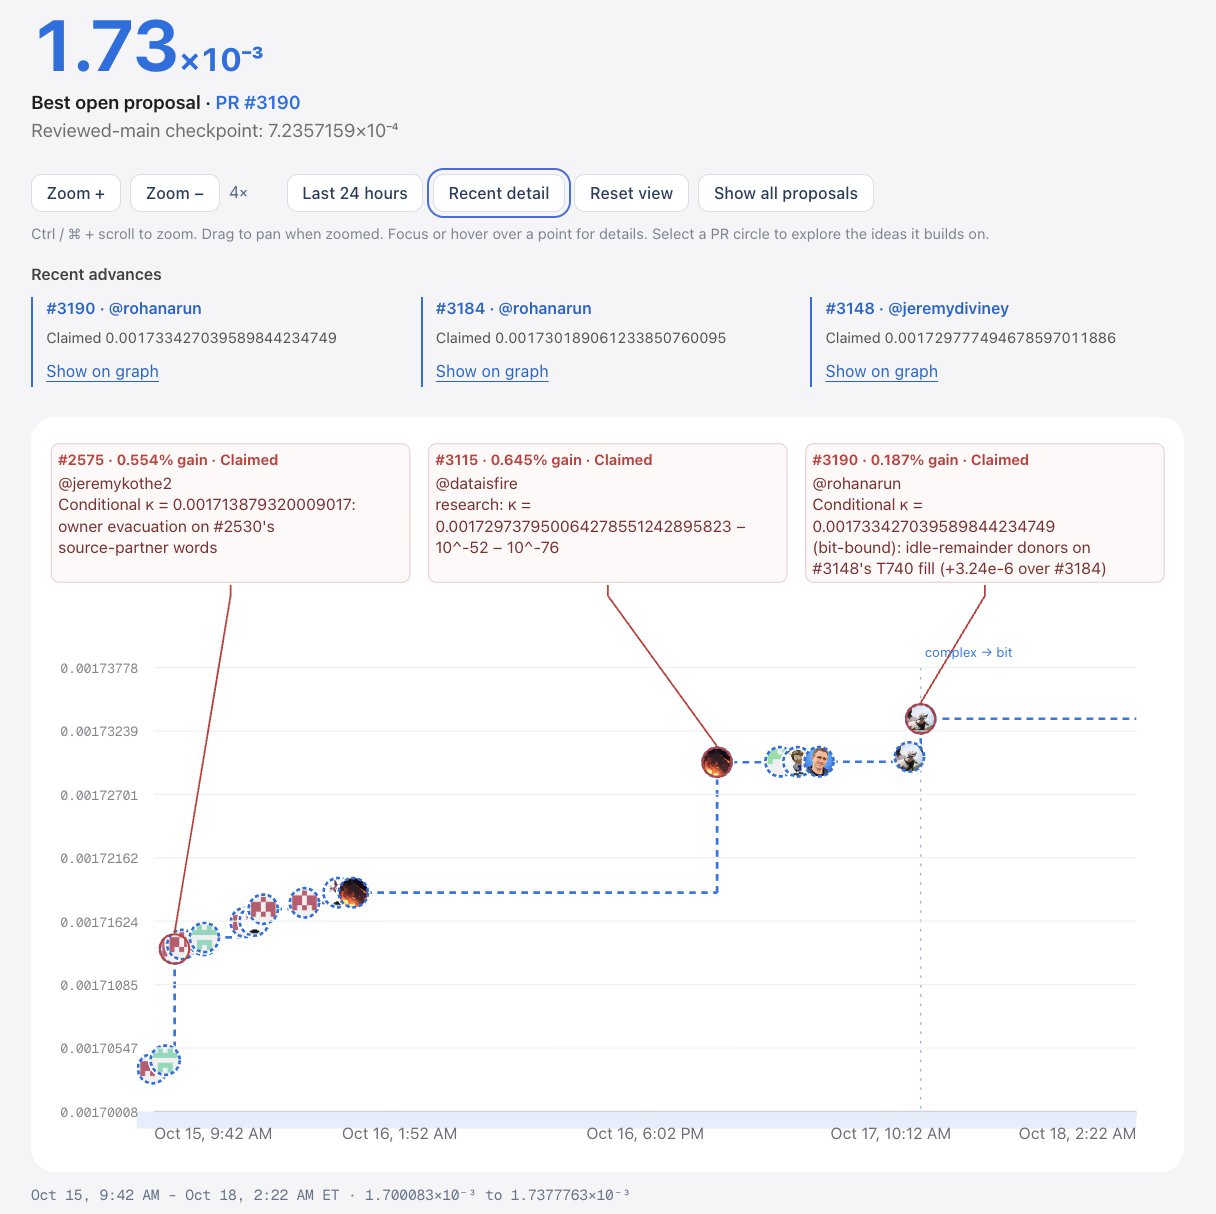The height and width of the screenshot is (1214, 1216).
Task: Show all proposals on the graph
Action: pos(786,193)
